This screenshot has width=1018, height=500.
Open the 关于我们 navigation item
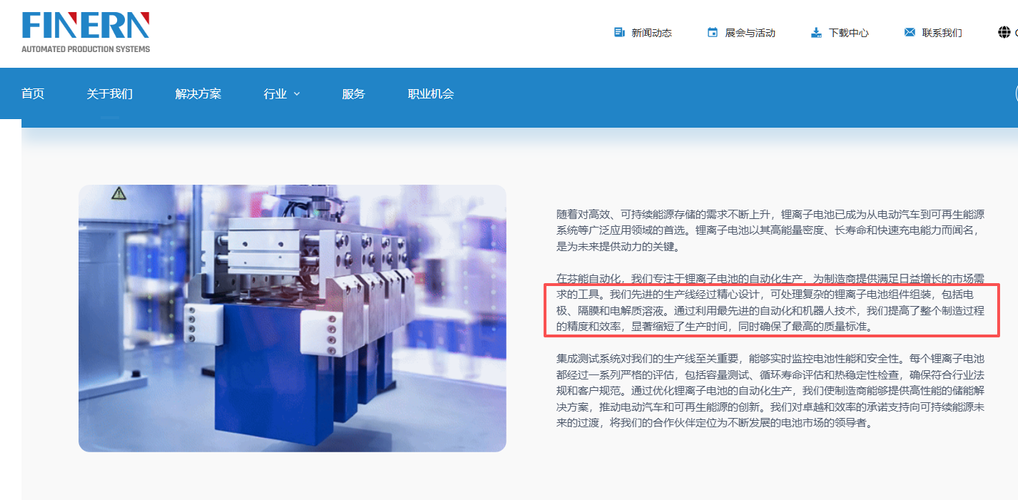[110, 94]
